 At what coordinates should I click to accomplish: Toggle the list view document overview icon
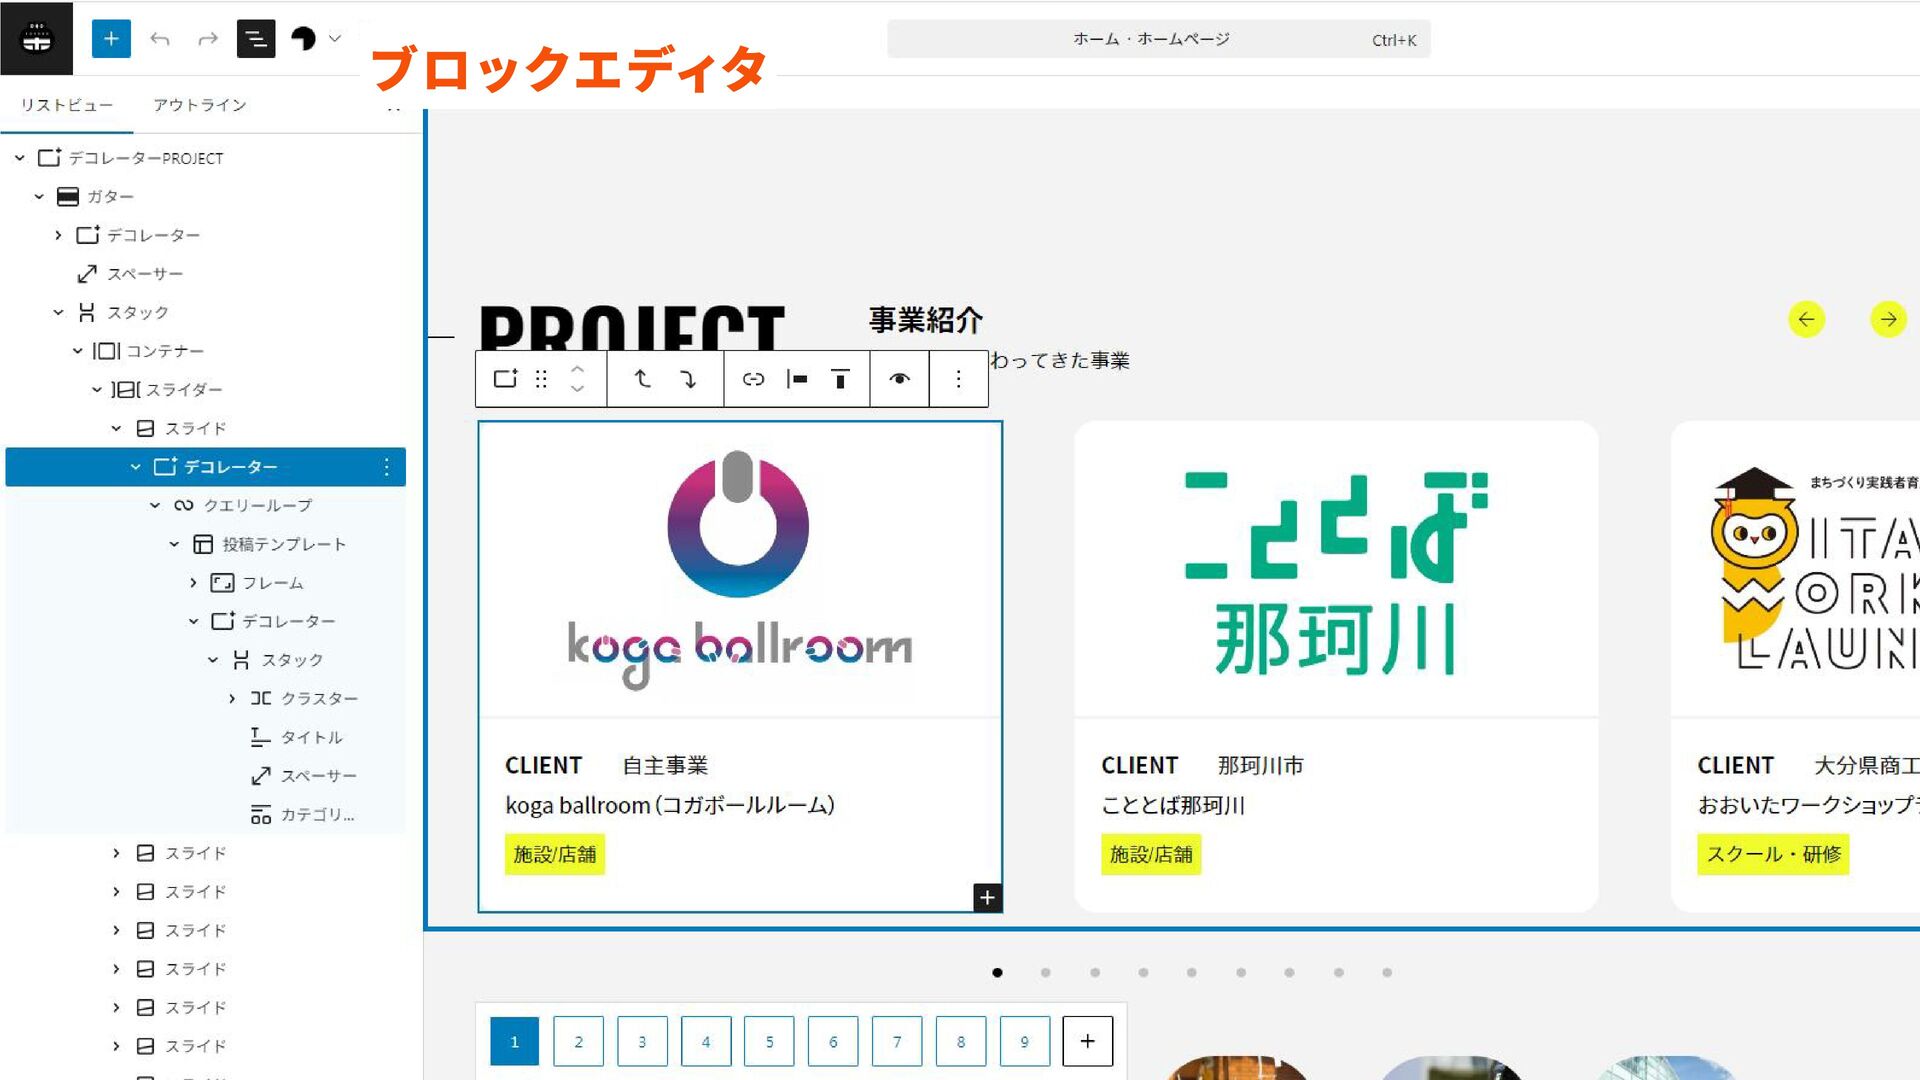[256, 39]
